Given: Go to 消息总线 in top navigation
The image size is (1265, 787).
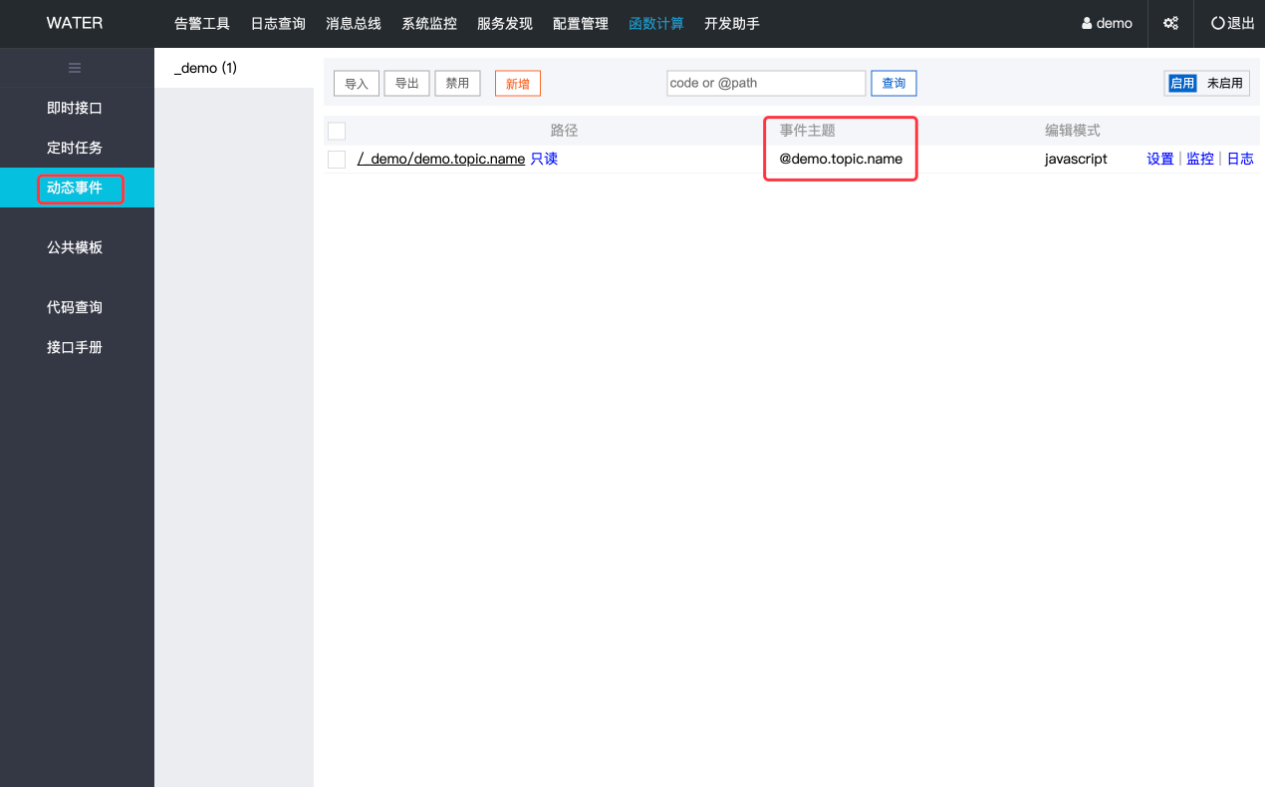Looking at the screenshot, I should pos(353,23).
